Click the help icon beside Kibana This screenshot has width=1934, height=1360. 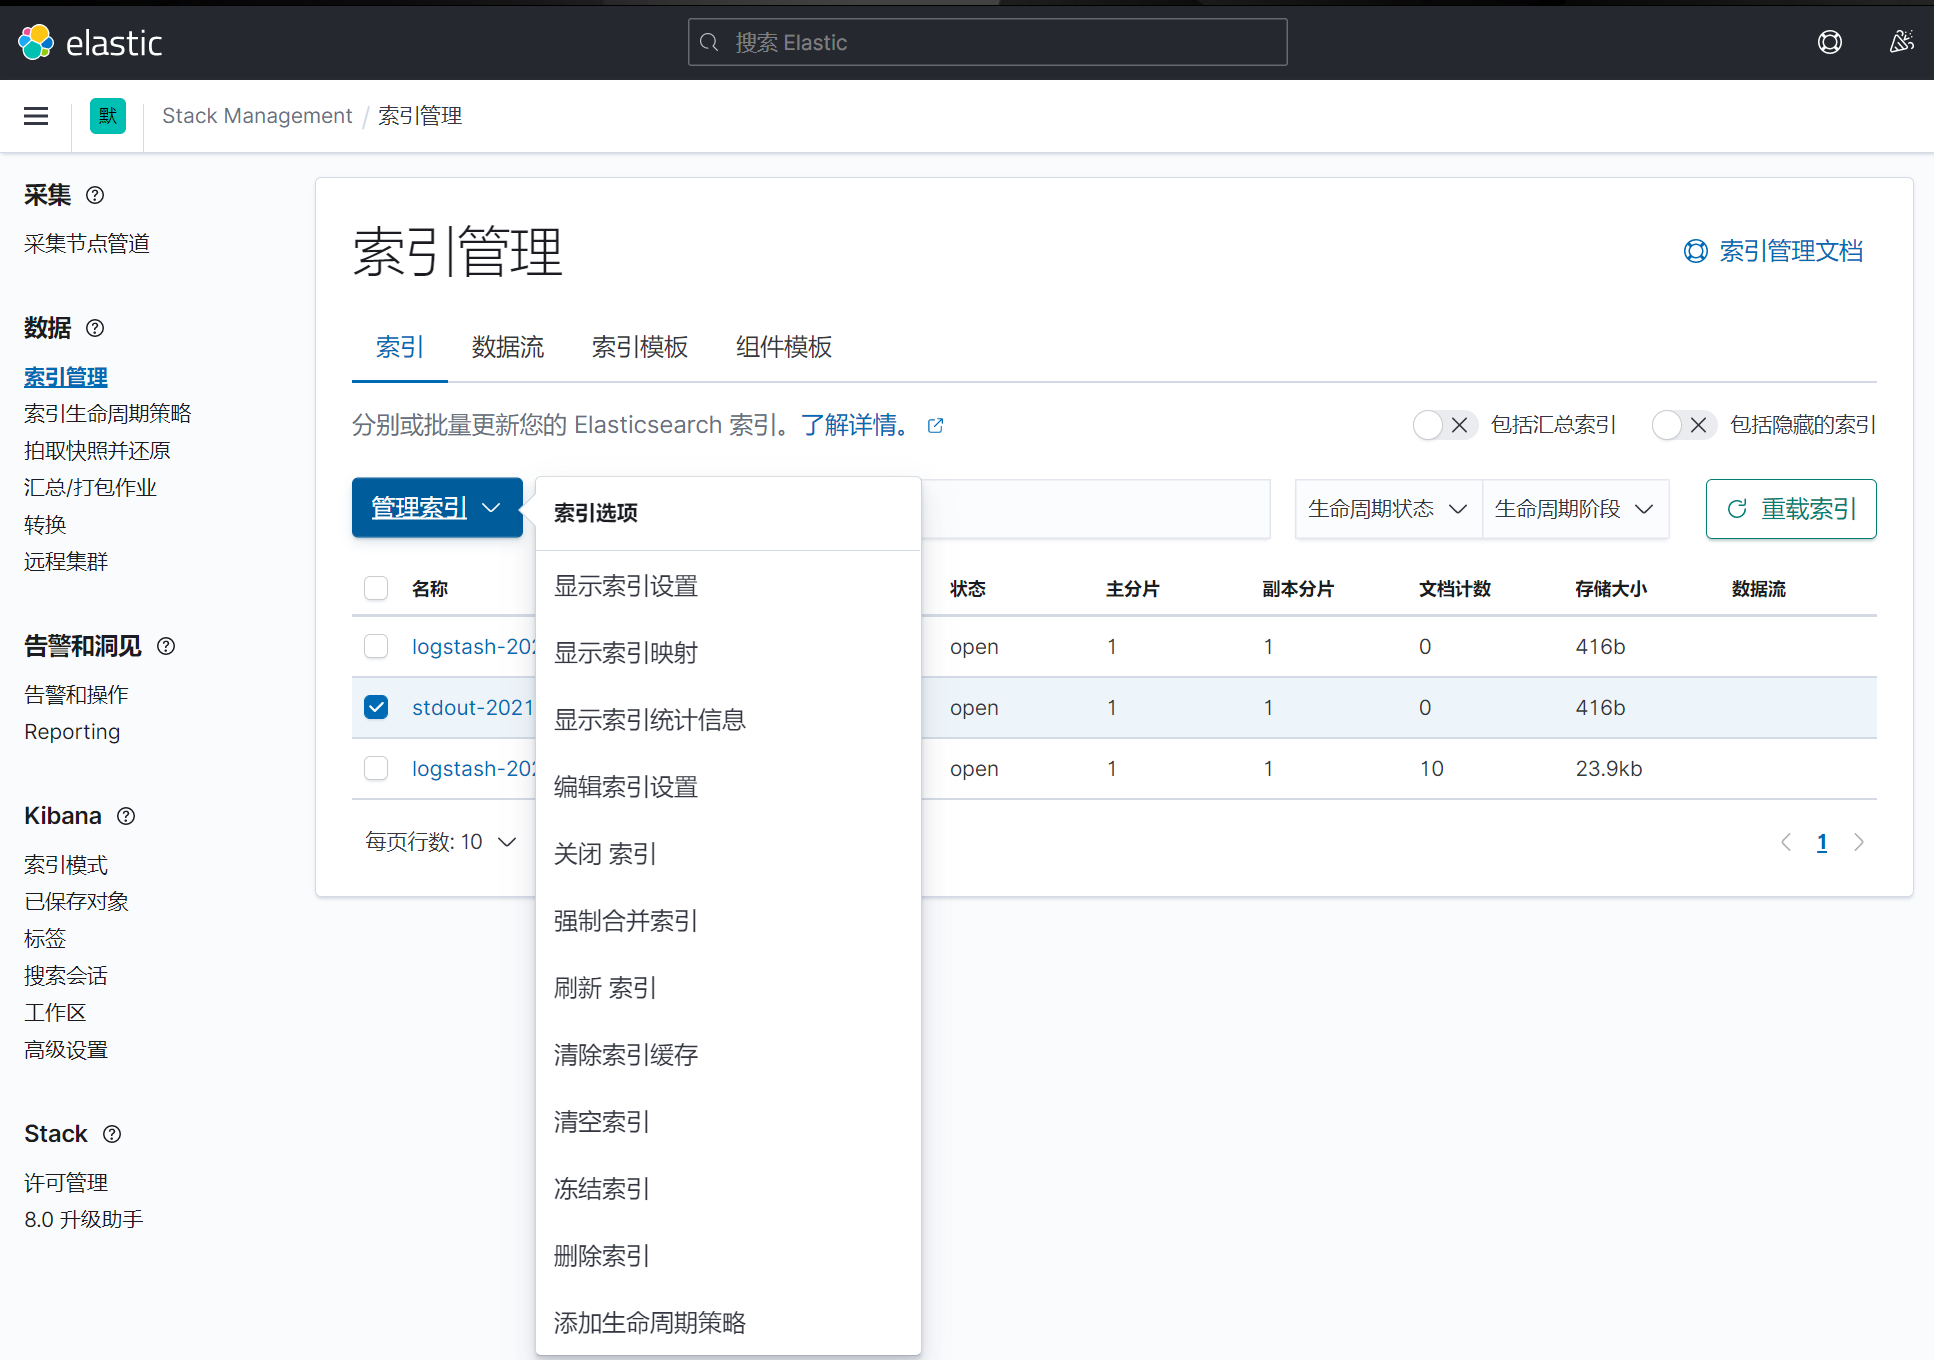[x=126, y=816]
